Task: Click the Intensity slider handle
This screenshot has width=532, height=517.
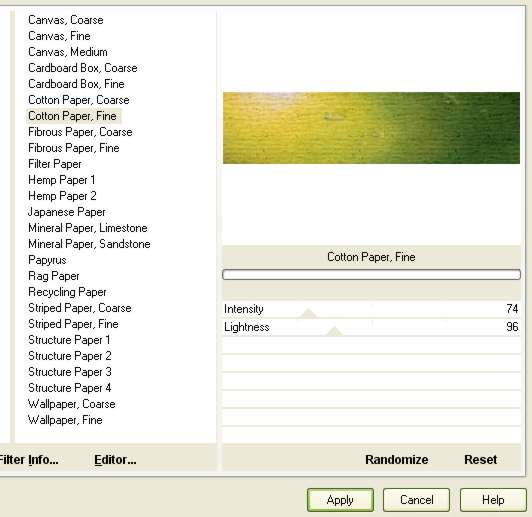Action: click(308, 313)
